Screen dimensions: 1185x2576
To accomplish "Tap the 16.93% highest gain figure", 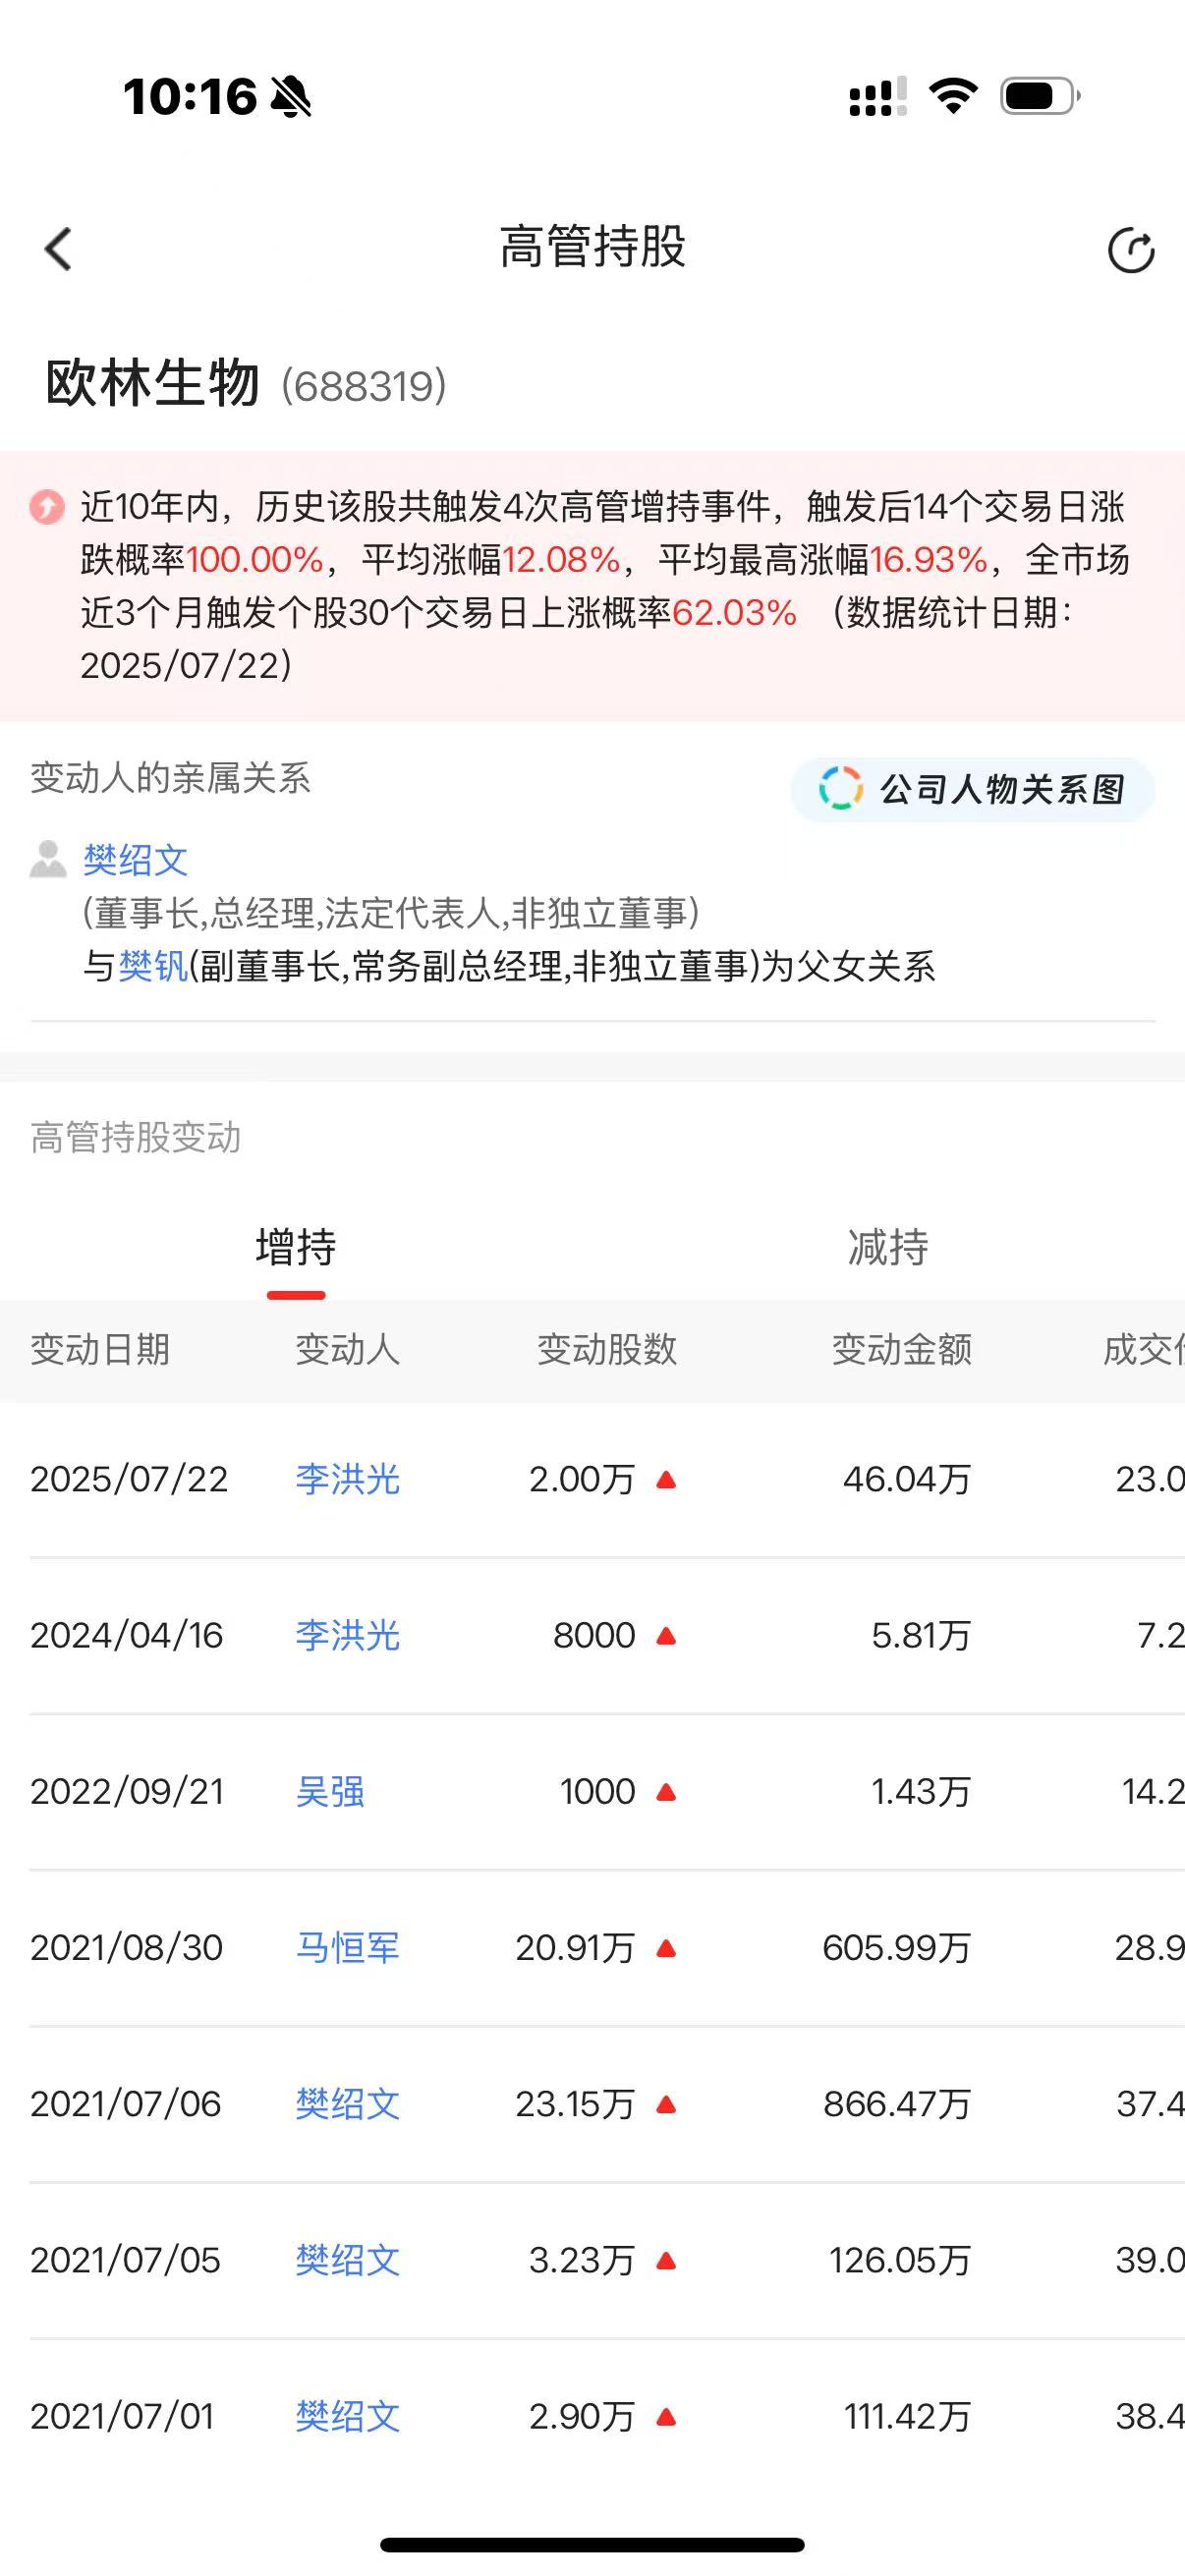I will coord(929,560).
